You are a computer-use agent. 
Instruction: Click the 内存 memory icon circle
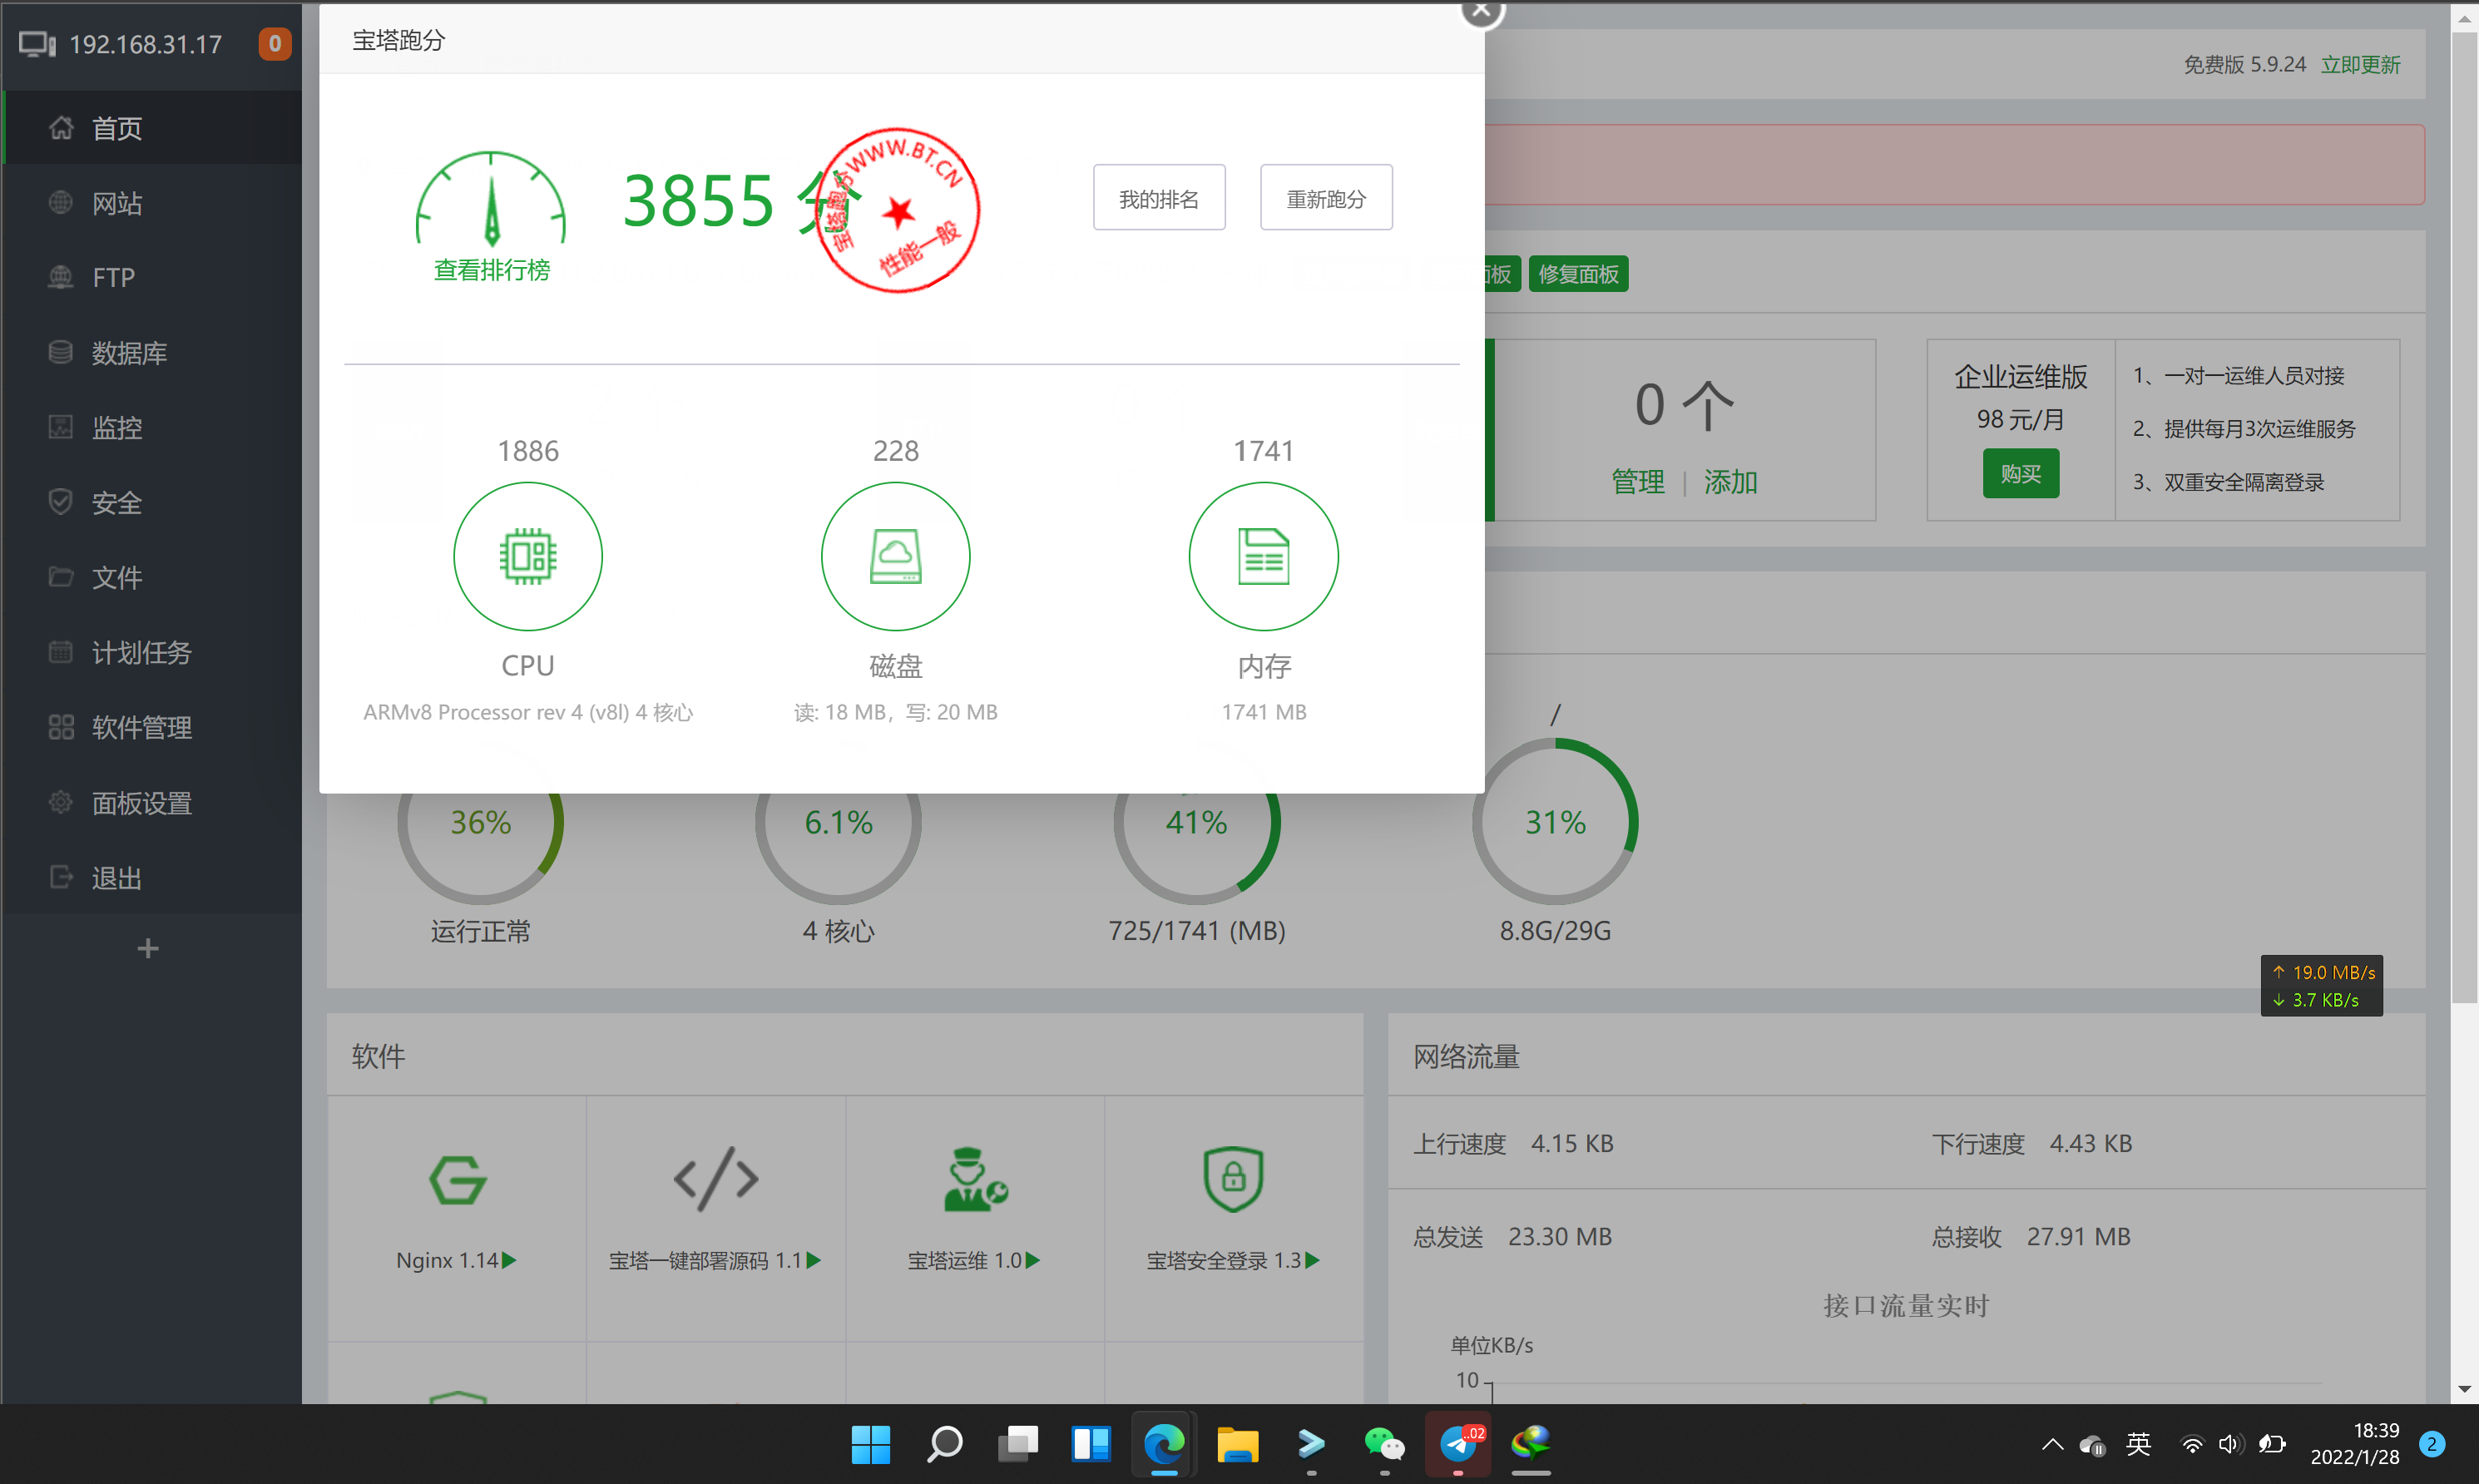click(x=1264, y=556)
